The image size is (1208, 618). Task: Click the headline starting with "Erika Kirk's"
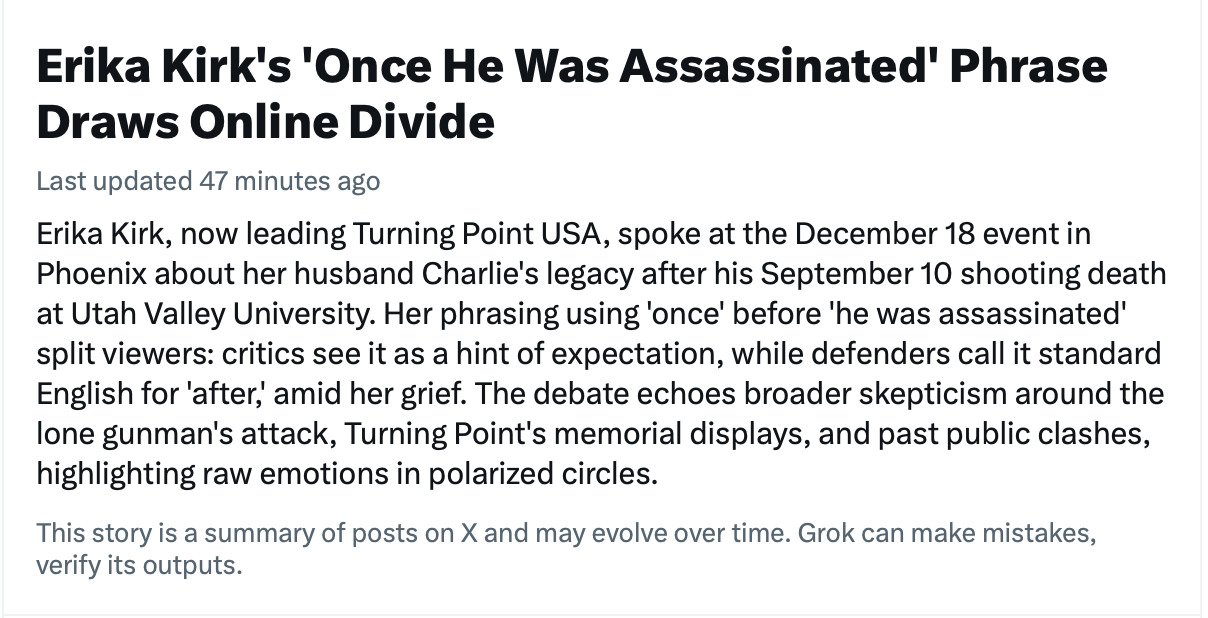pyautogui.click(x=571, y=67)
